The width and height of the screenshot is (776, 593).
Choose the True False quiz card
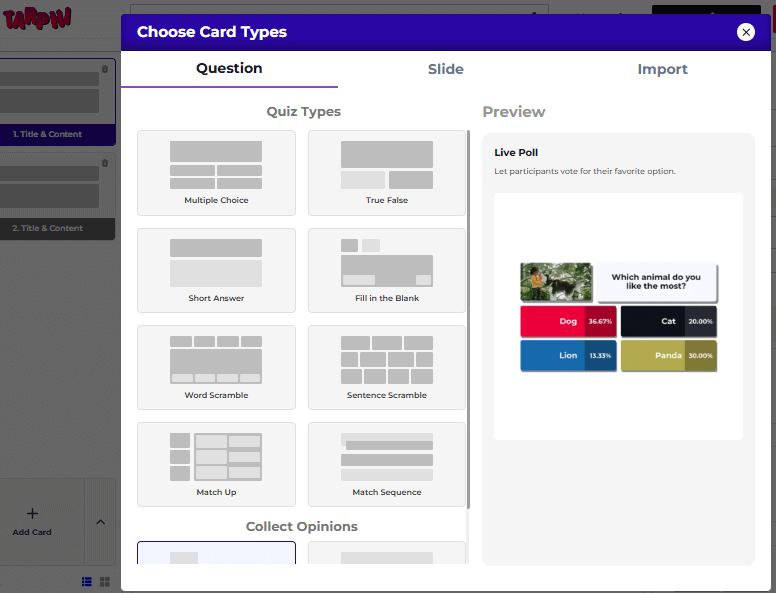click(x=386, y=172)
